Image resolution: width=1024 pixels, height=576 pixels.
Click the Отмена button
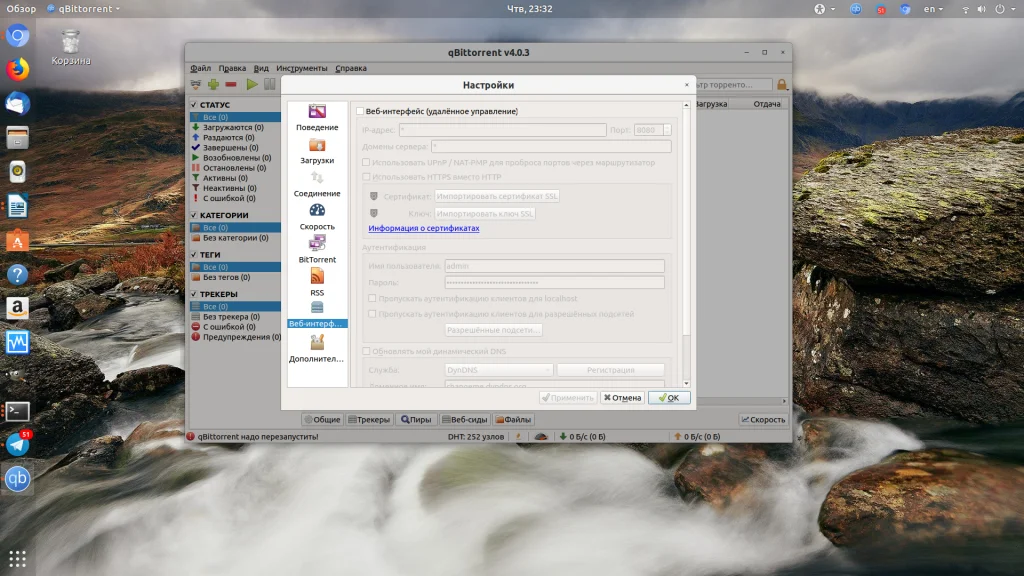pyautogui.click(x=622, y=397)
